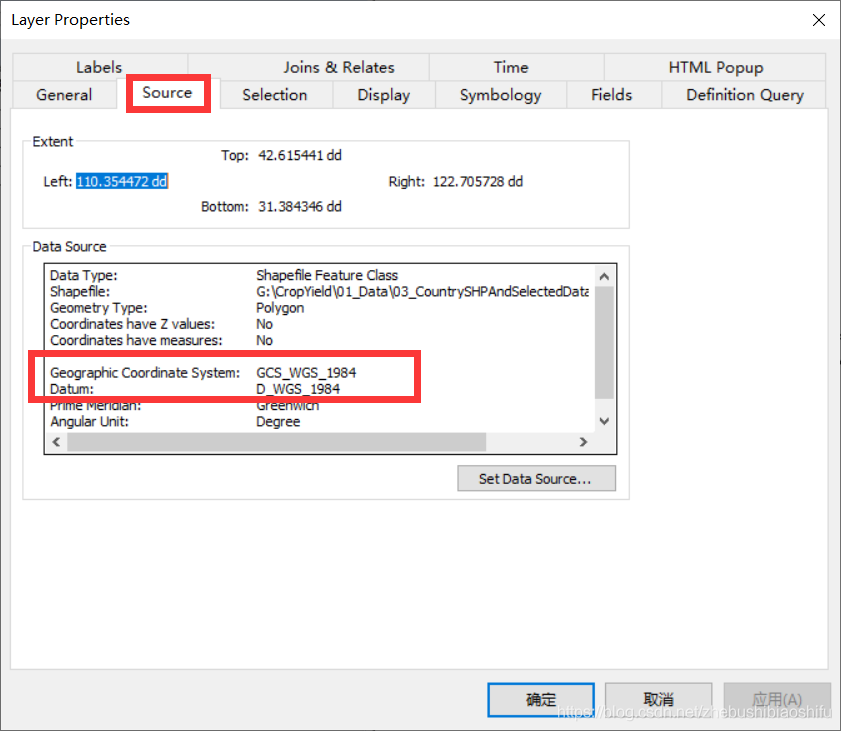This screenshot has height=731, width=841.
Task: Click the Coordinates have Z values row
Action: click(161, 324)
